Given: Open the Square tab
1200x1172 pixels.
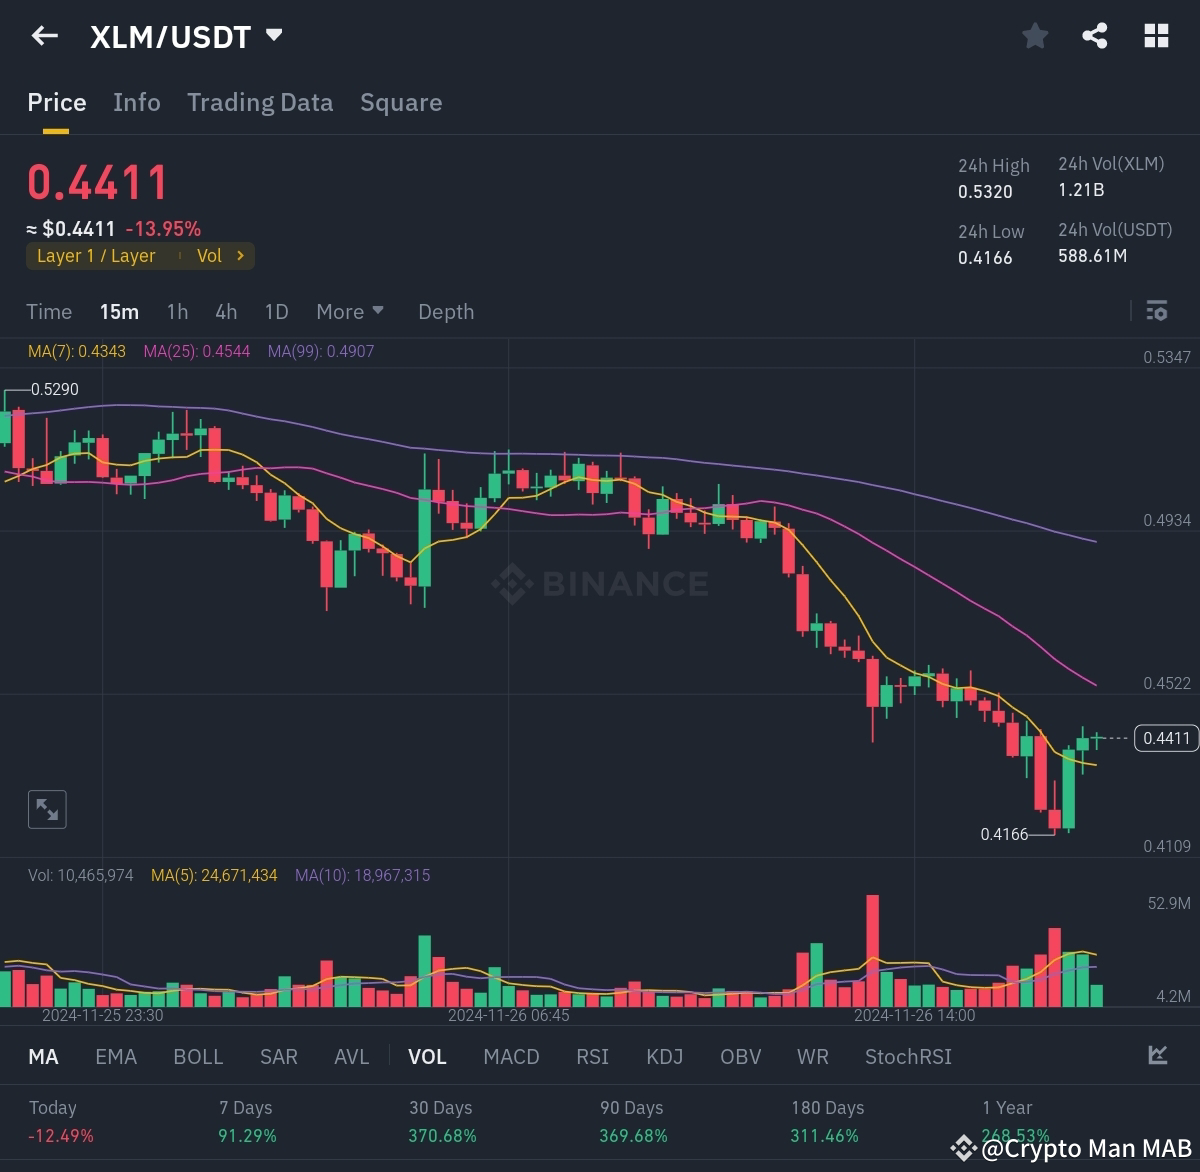Looking at the screenshot, I should click(400, 102).
